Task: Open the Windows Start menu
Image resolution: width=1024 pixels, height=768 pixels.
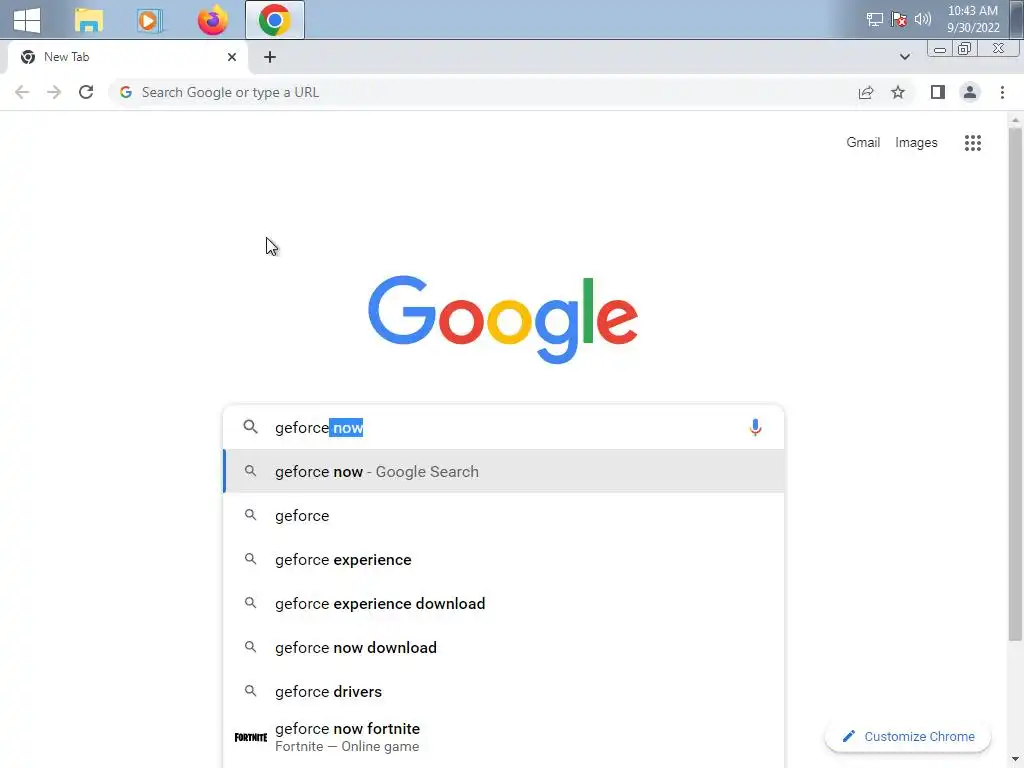Action: point(27,20)
